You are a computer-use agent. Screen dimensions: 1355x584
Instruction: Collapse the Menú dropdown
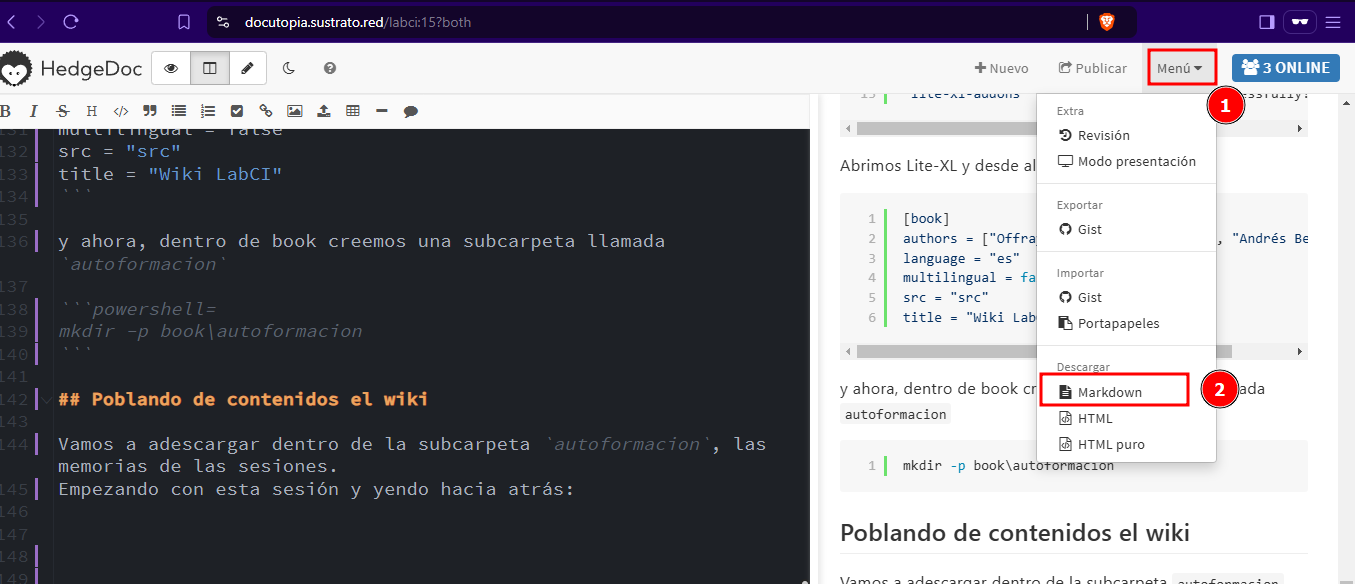(1181, 68)
